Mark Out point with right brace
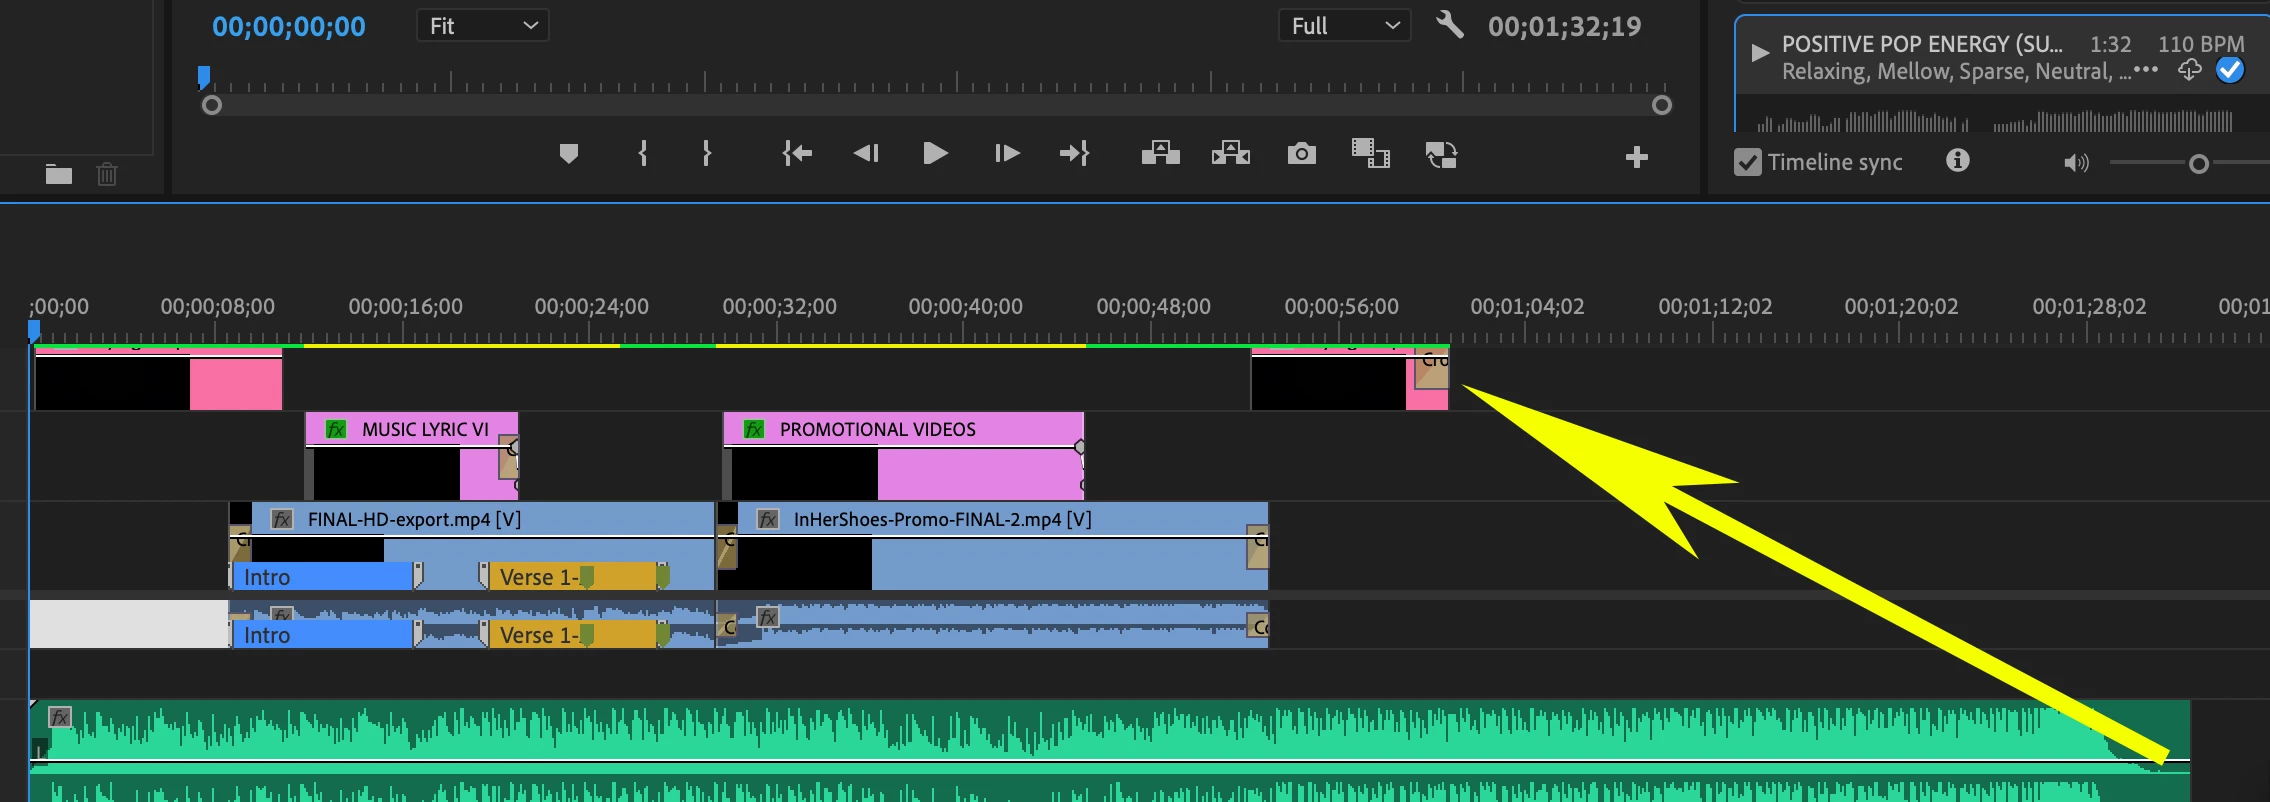 (x=706, y=153)
